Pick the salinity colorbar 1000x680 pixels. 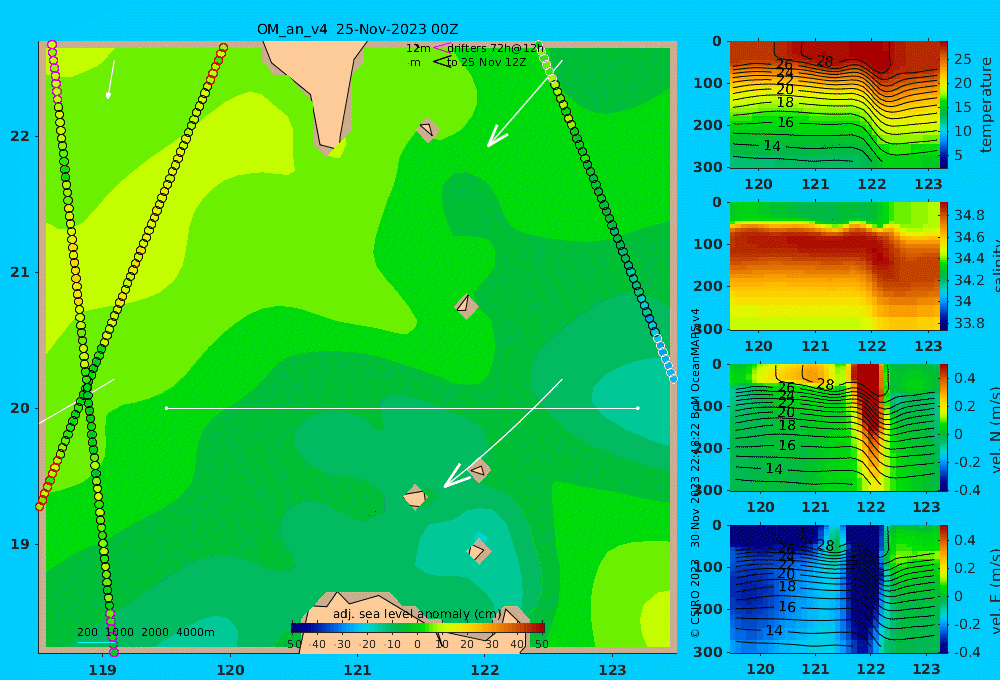944,266
